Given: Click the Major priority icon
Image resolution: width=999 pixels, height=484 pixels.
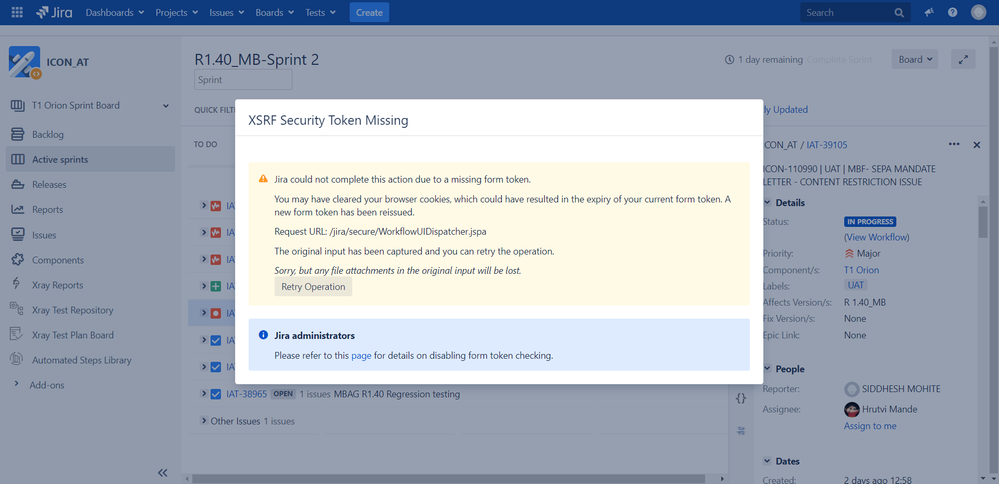Looking at the screenshot, I should (849, 253).
